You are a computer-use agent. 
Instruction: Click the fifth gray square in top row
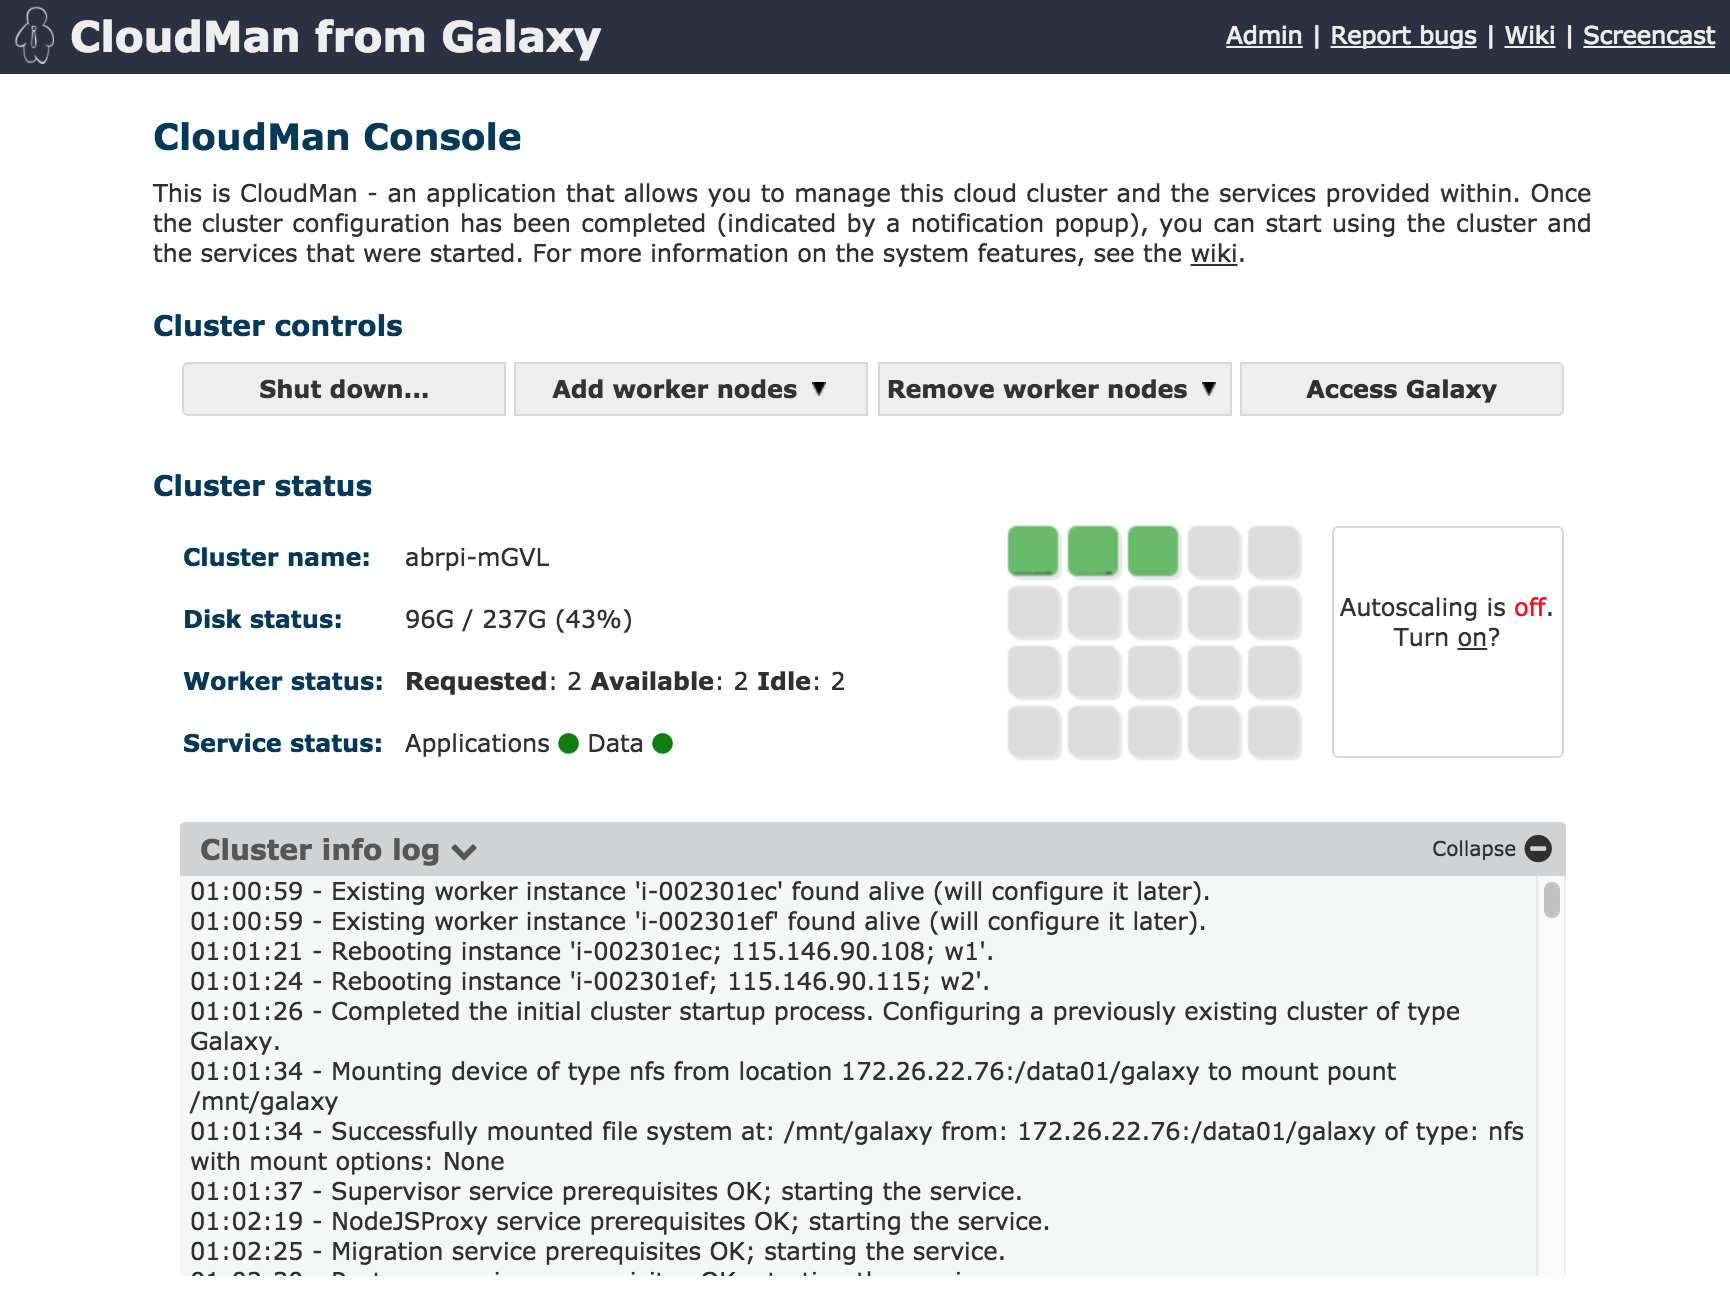1274,552
